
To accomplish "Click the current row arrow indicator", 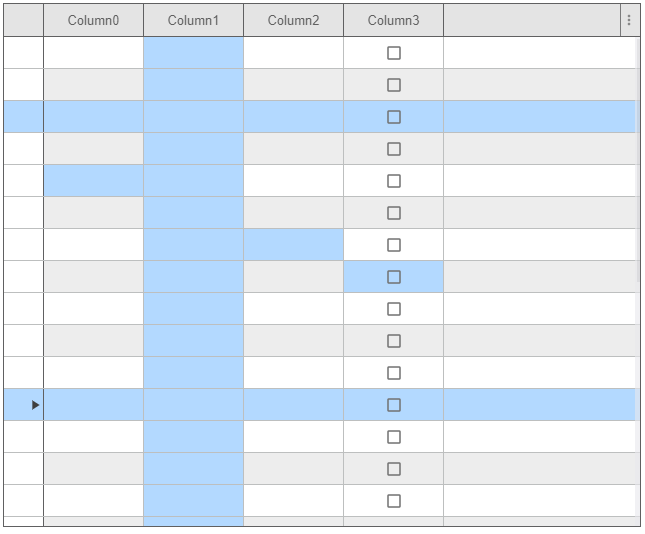I will tap(36, 405).
